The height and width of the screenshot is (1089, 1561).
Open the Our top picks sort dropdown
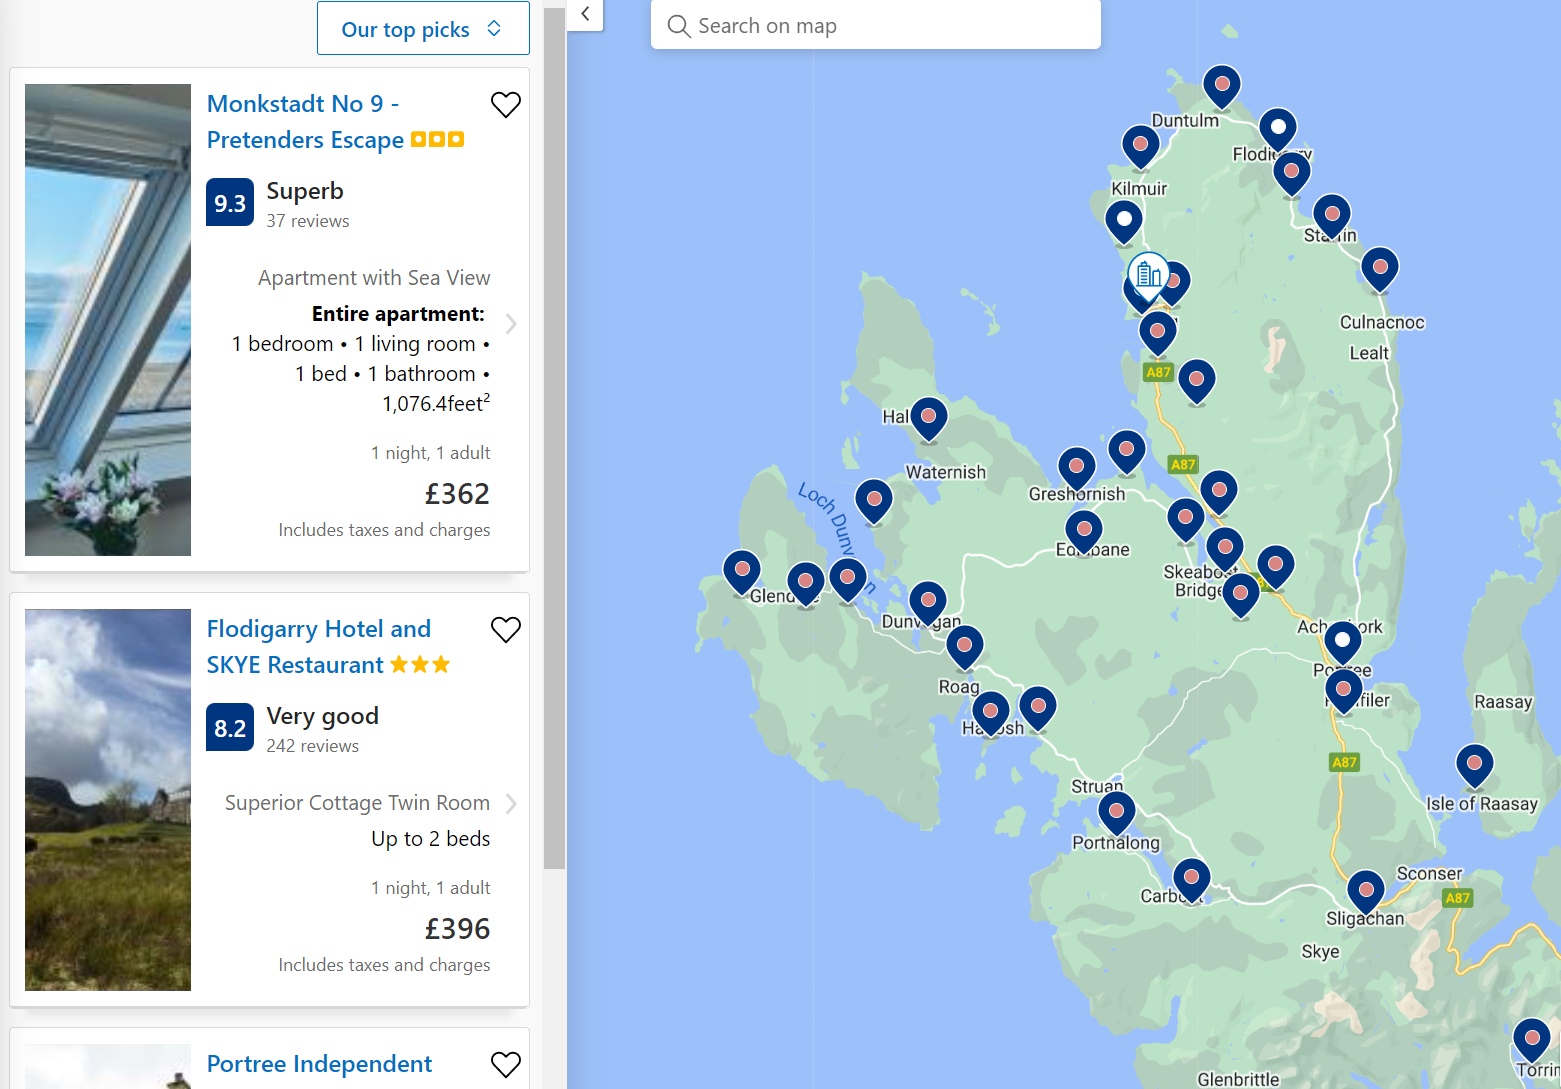pos(423,29)
